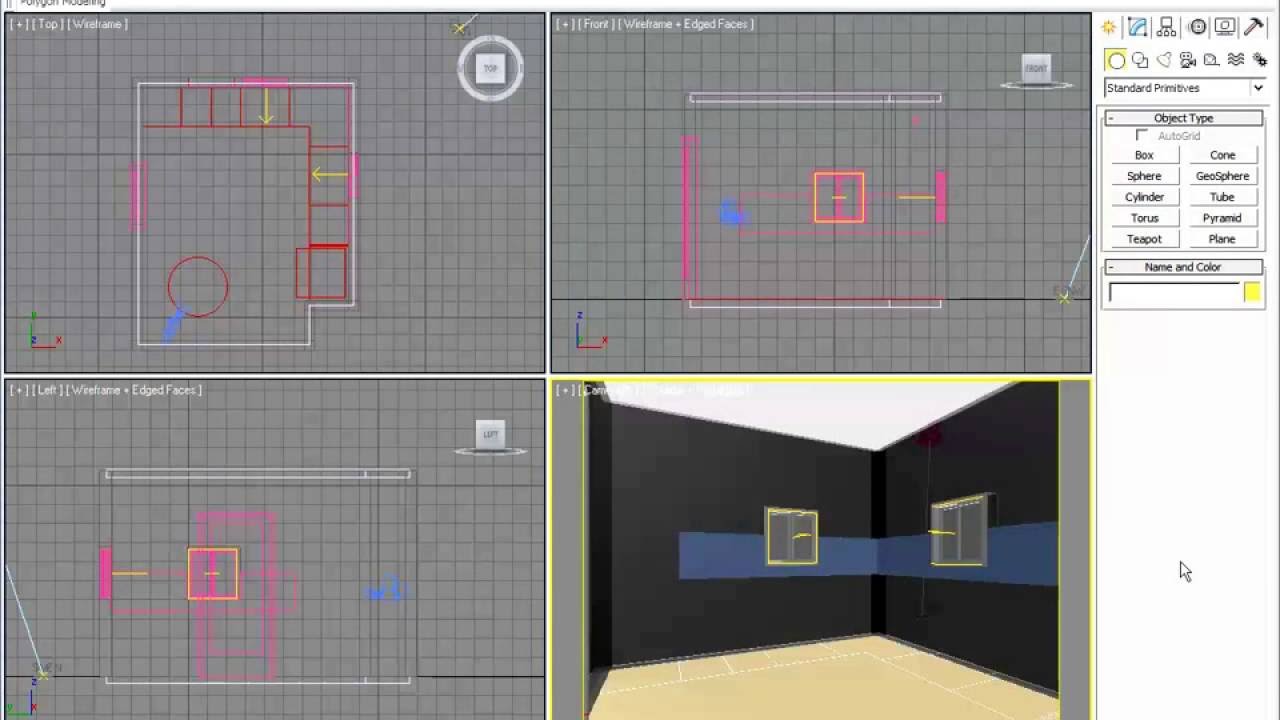Create a Pyramid primitive
Viewport: 1280px width, 720px height.
[x=1222, y=218]
